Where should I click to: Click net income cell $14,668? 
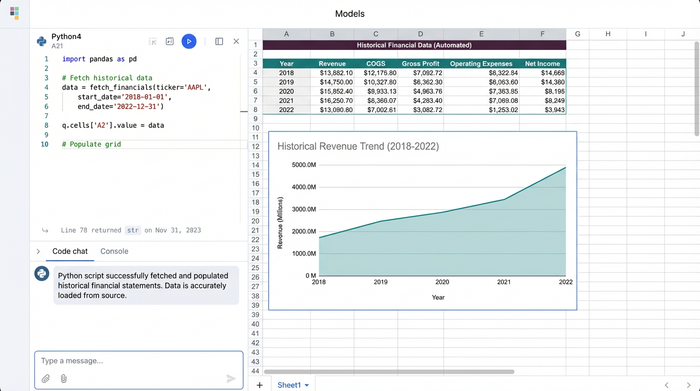coord(542,73)
